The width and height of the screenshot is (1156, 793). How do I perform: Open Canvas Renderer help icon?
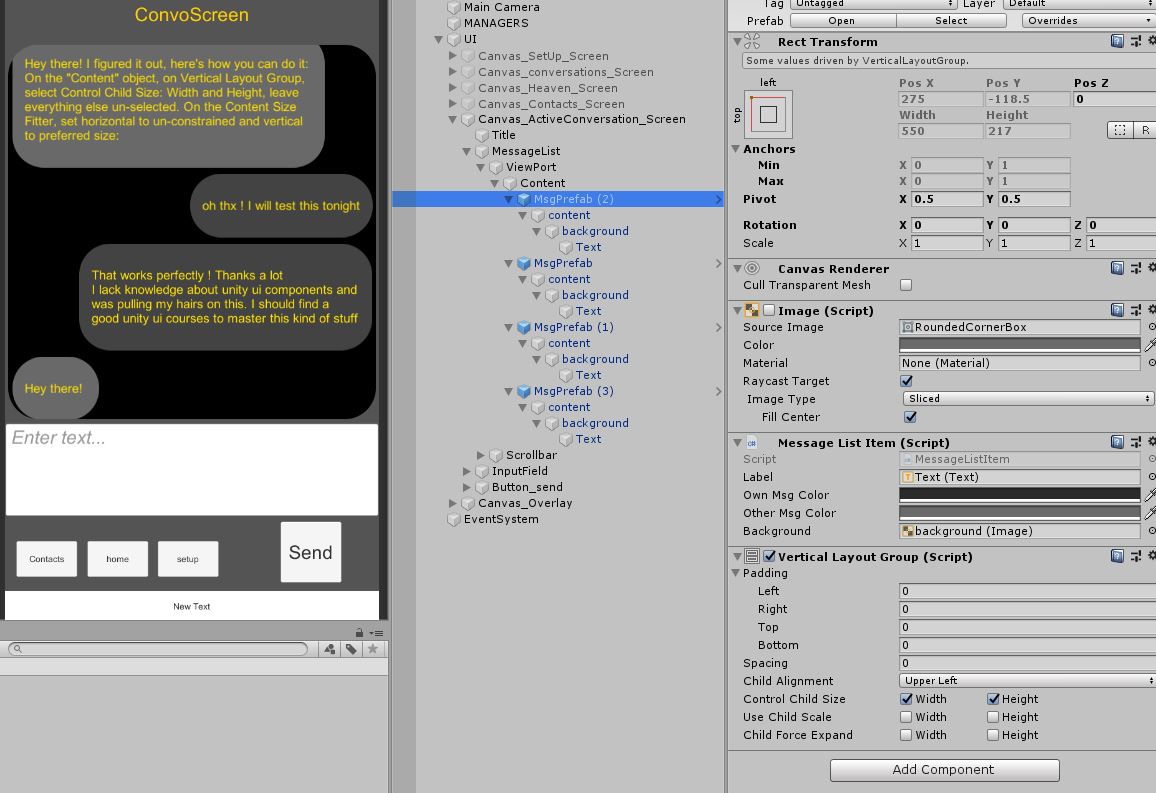coord(1117,268)
